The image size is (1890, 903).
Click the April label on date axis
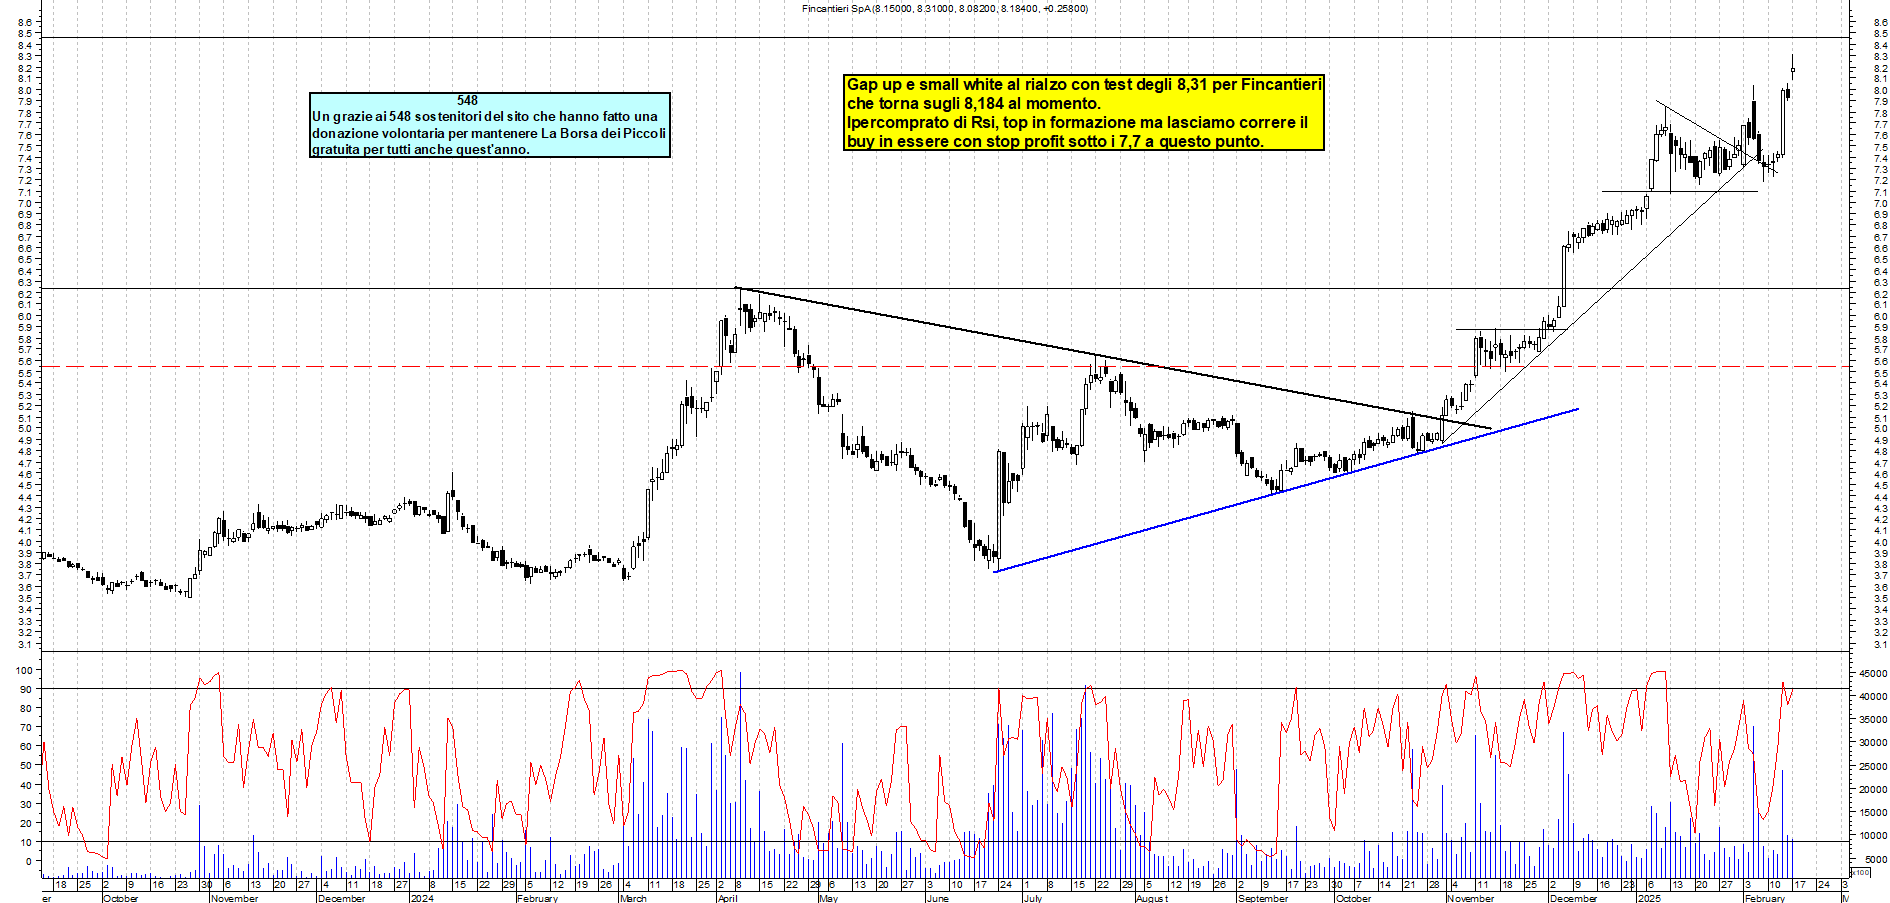(x=728, y=898)
